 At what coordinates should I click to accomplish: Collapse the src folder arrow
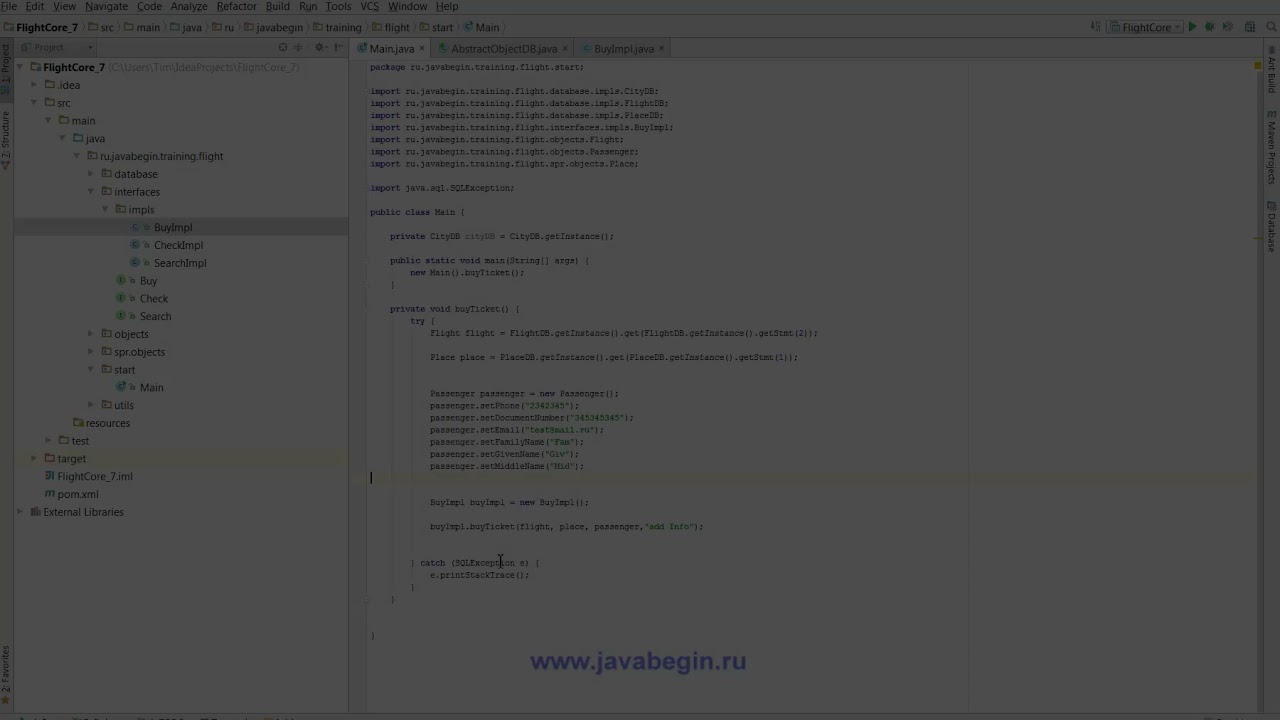pyautogui.click(x=34, y=103)
